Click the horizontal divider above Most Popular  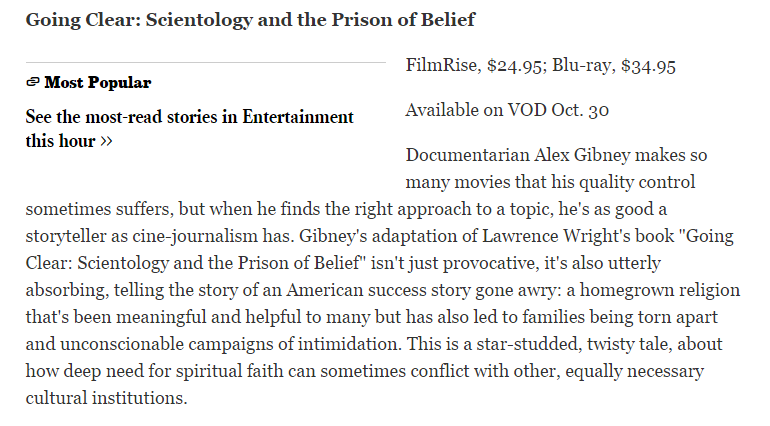point(206,62)
